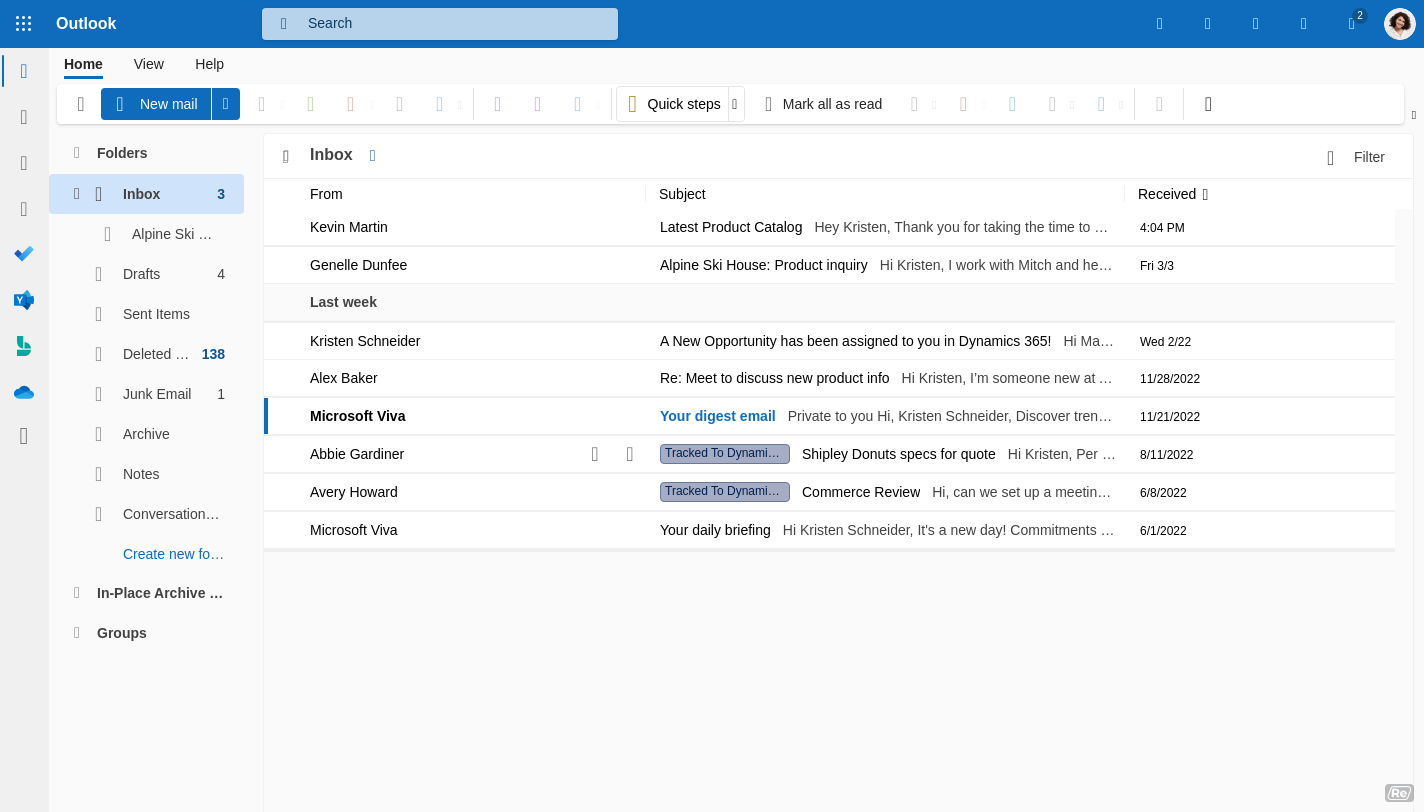Click inside the Search bar
Screen dimensions: 1424x812
click(x=439, y=23)
